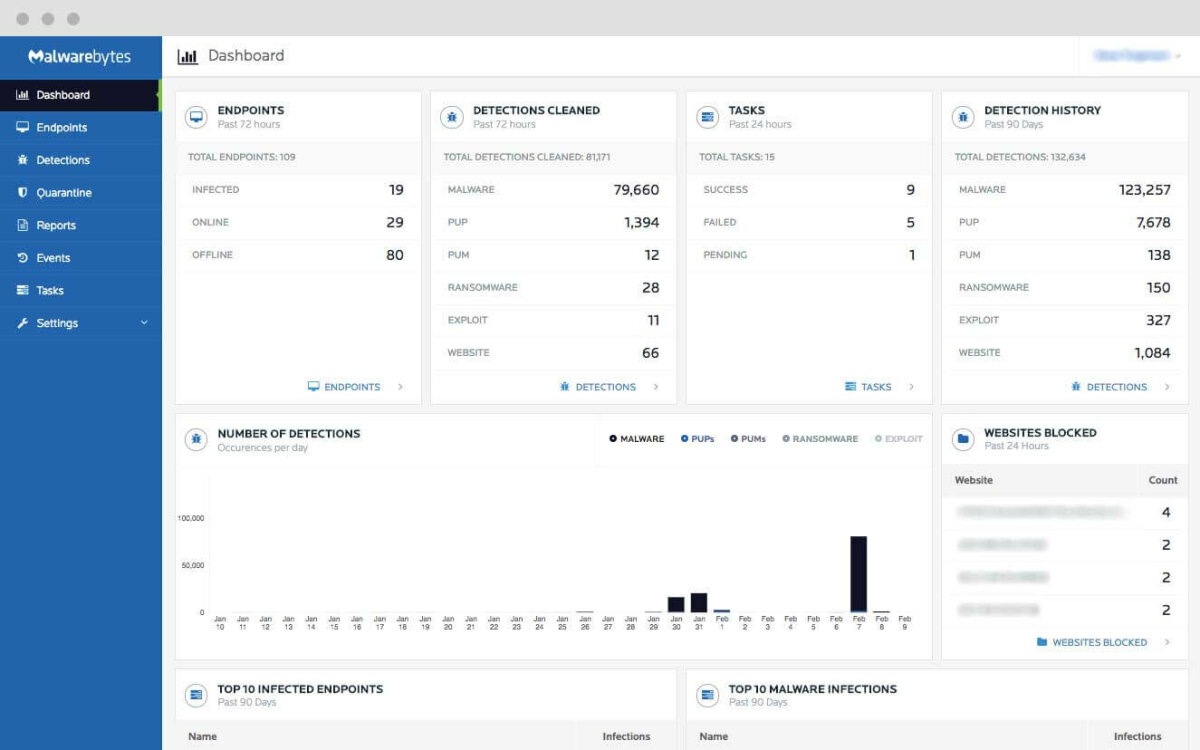The height and width of the screenshot is (750, 1200).
Task: Expand the Tasks card via its chevron arrow
Action: coord(911,387)
